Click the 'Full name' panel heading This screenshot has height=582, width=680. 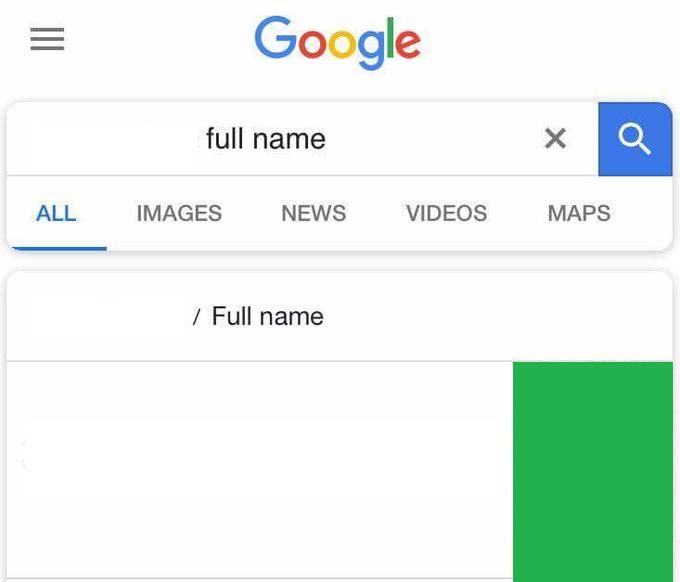click(268, 316)
